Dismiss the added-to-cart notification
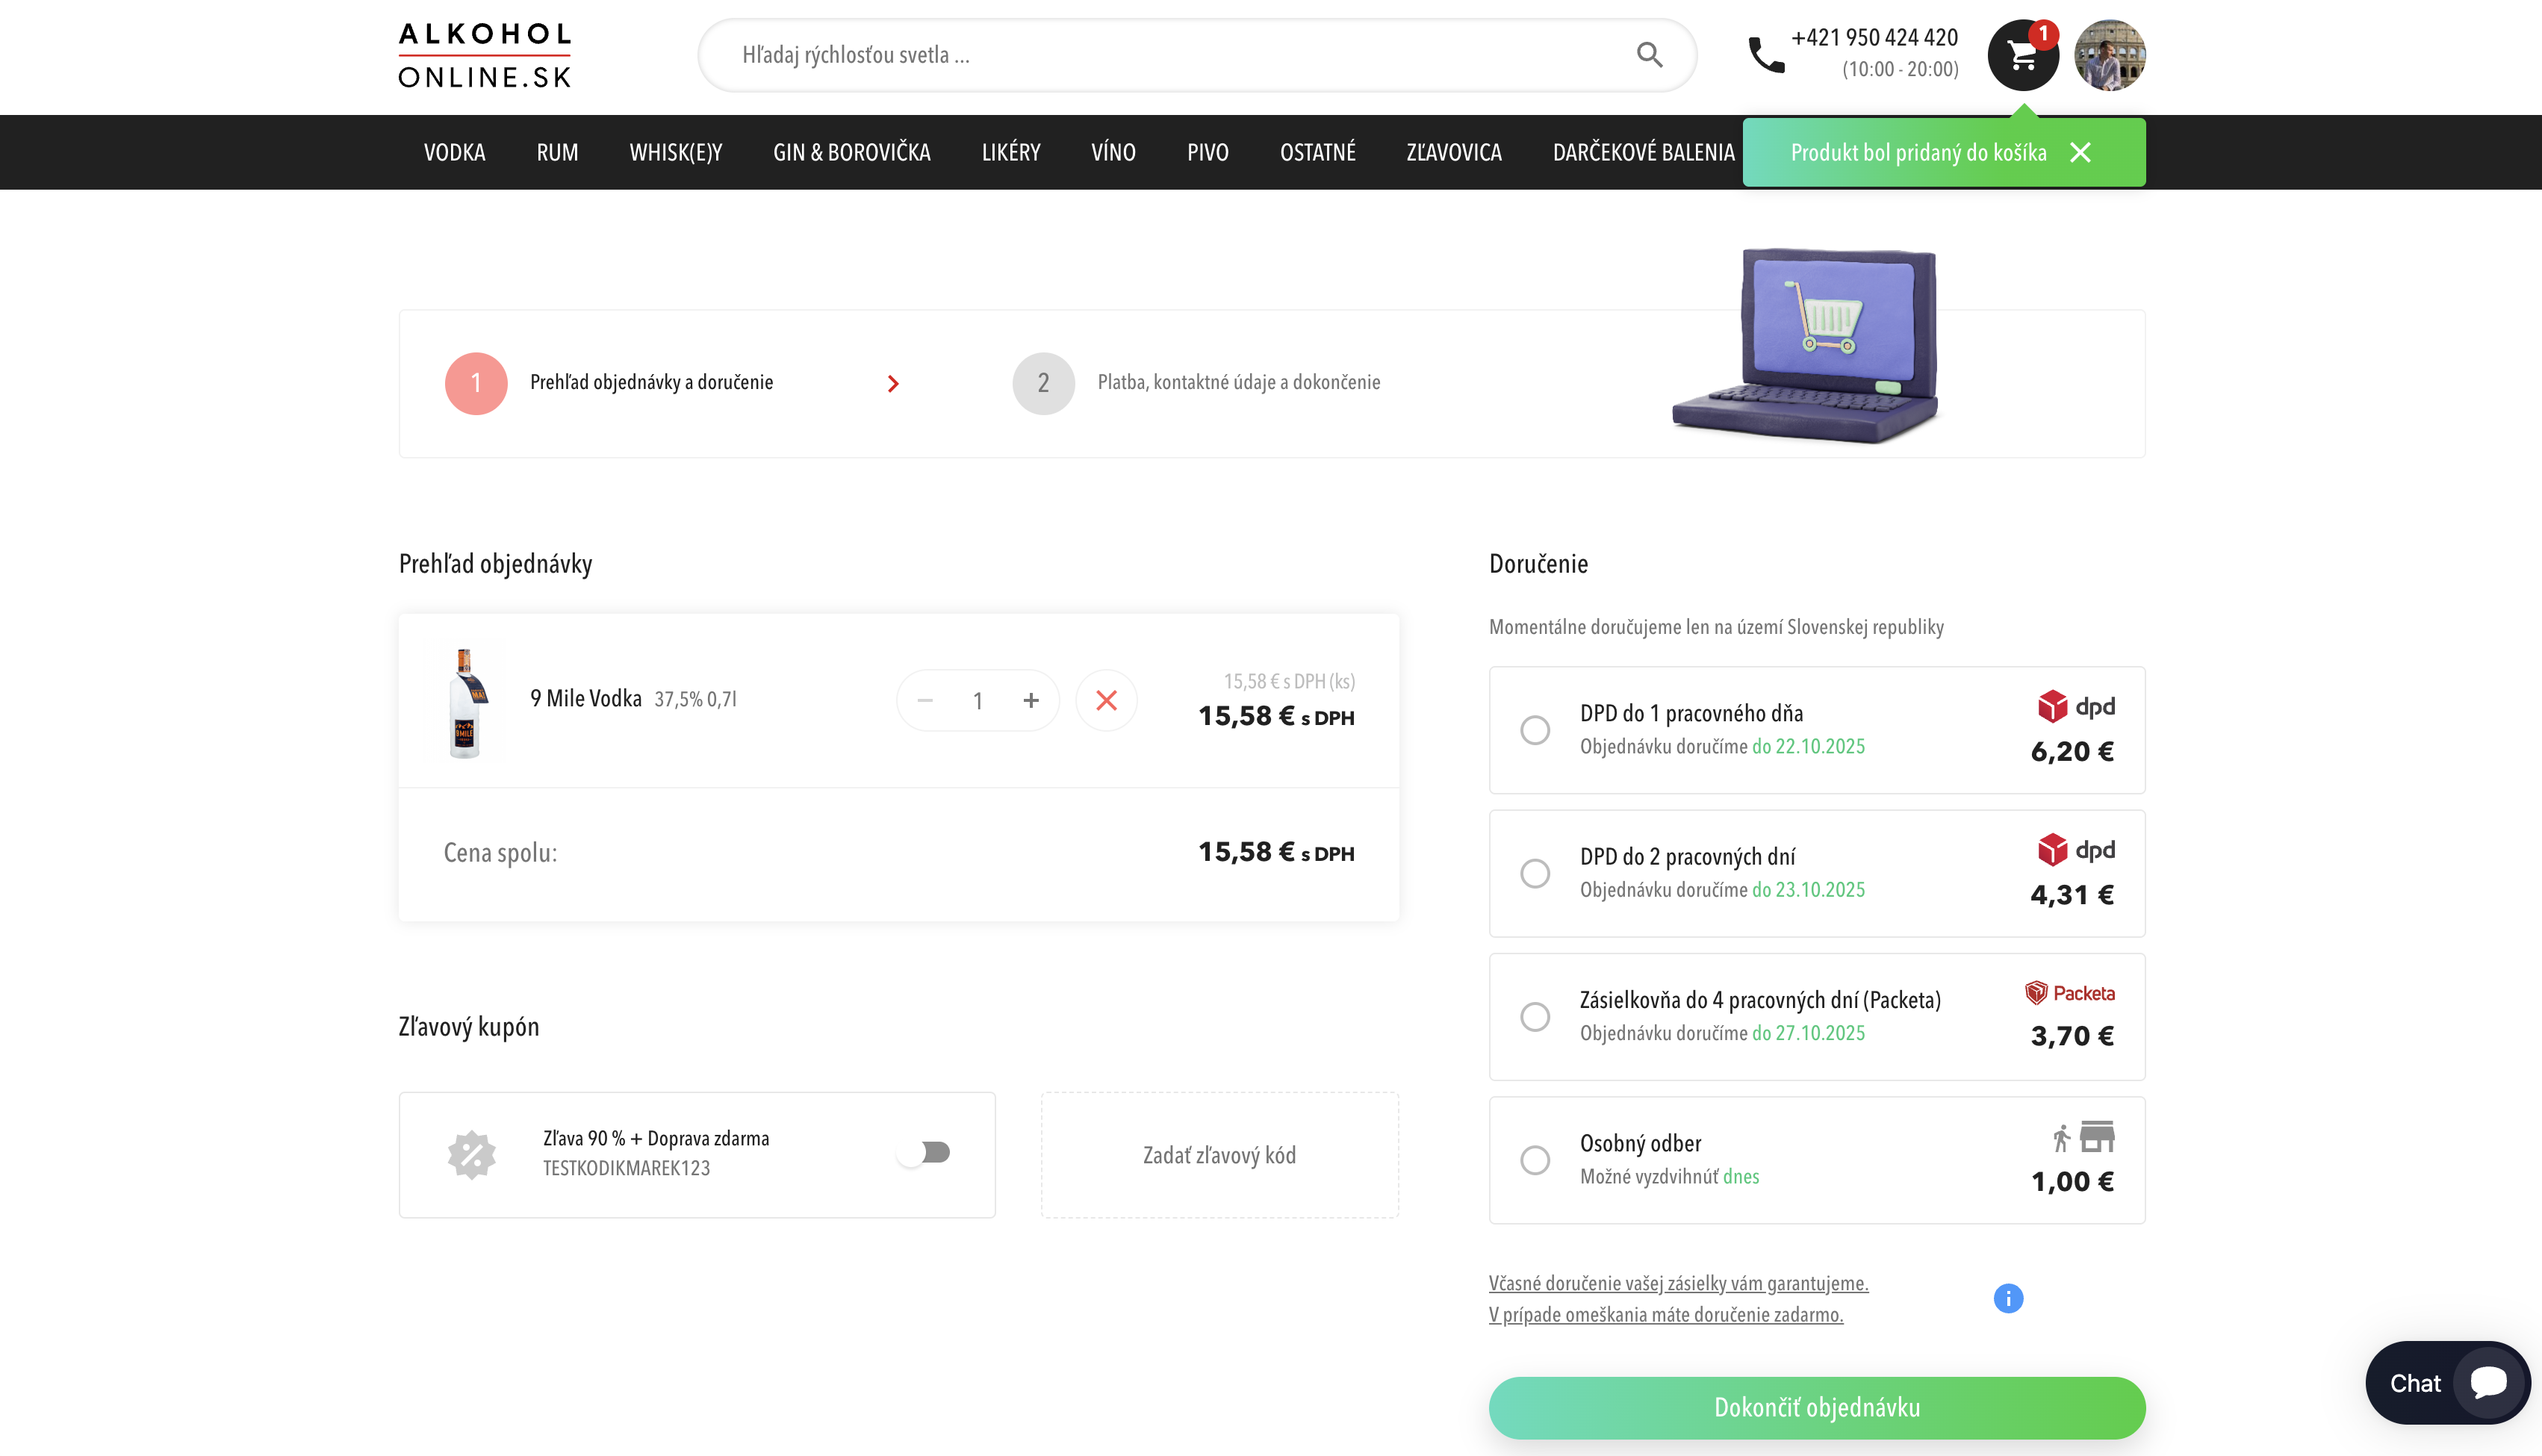 click(x=2080, y=152)
